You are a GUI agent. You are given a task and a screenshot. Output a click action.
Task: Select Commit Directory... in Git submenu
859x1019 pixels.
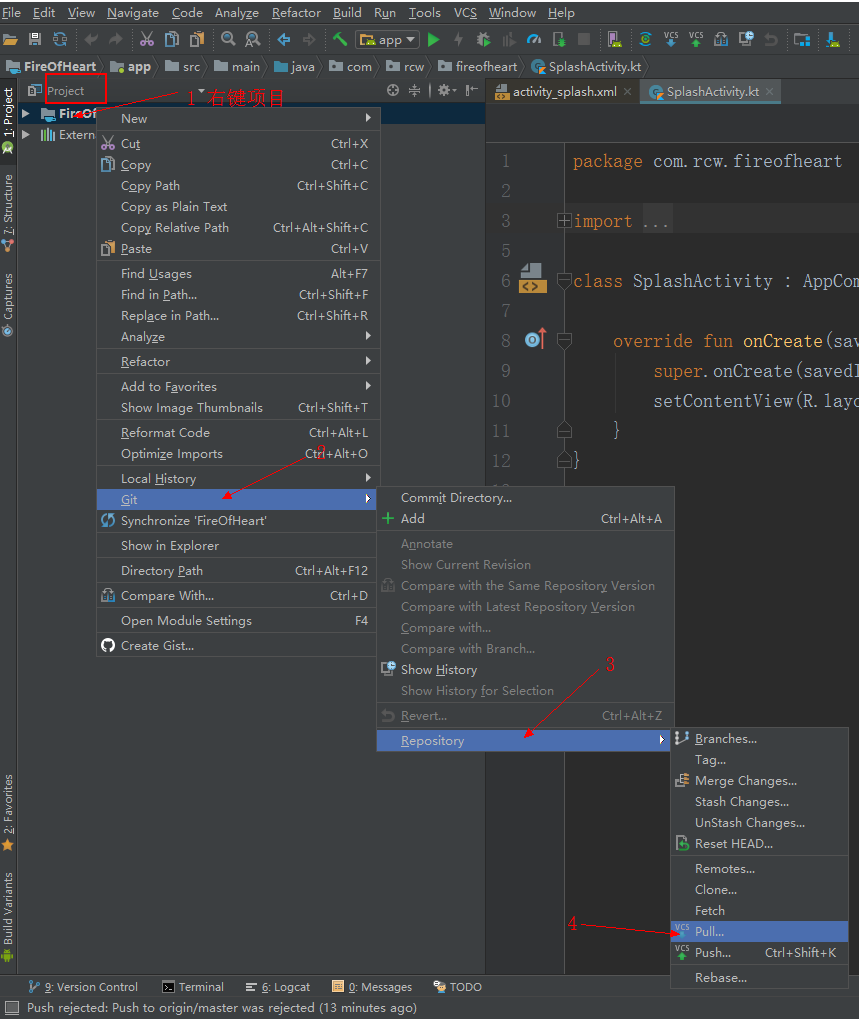pyautogui.click(x=526, y=497)
